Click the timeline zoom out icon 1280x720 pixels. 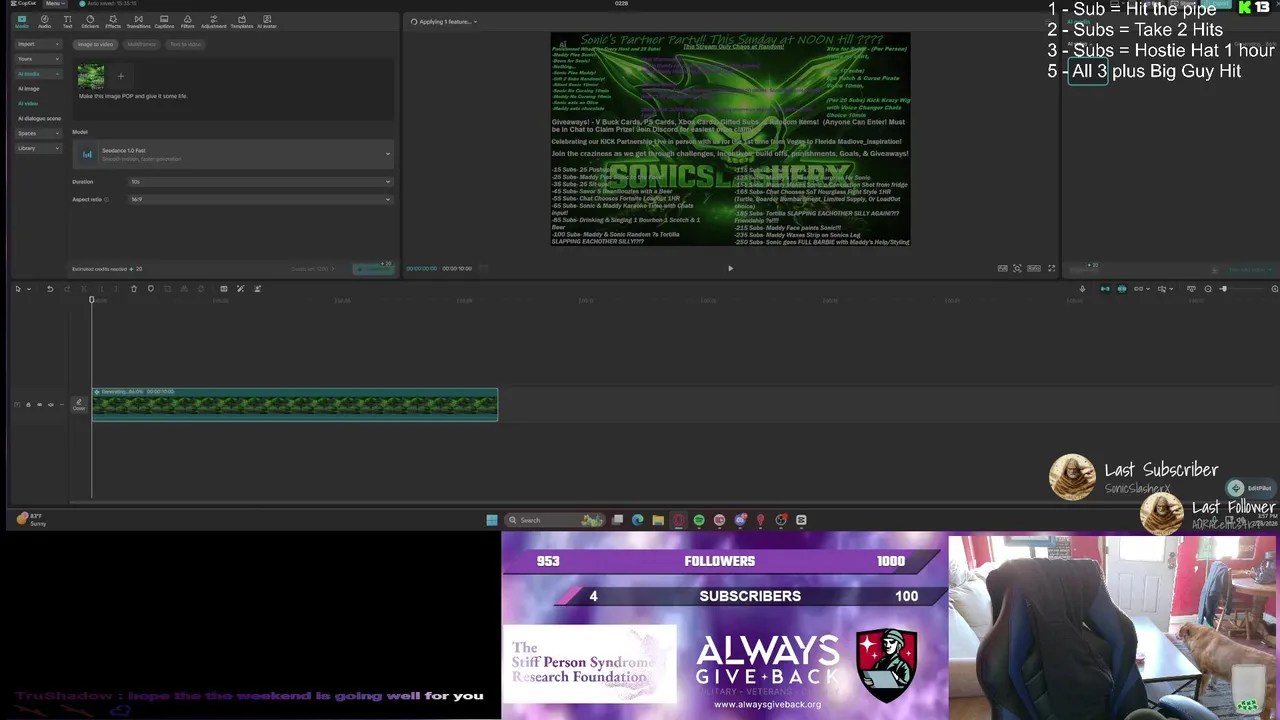[x=1208, y=289]
